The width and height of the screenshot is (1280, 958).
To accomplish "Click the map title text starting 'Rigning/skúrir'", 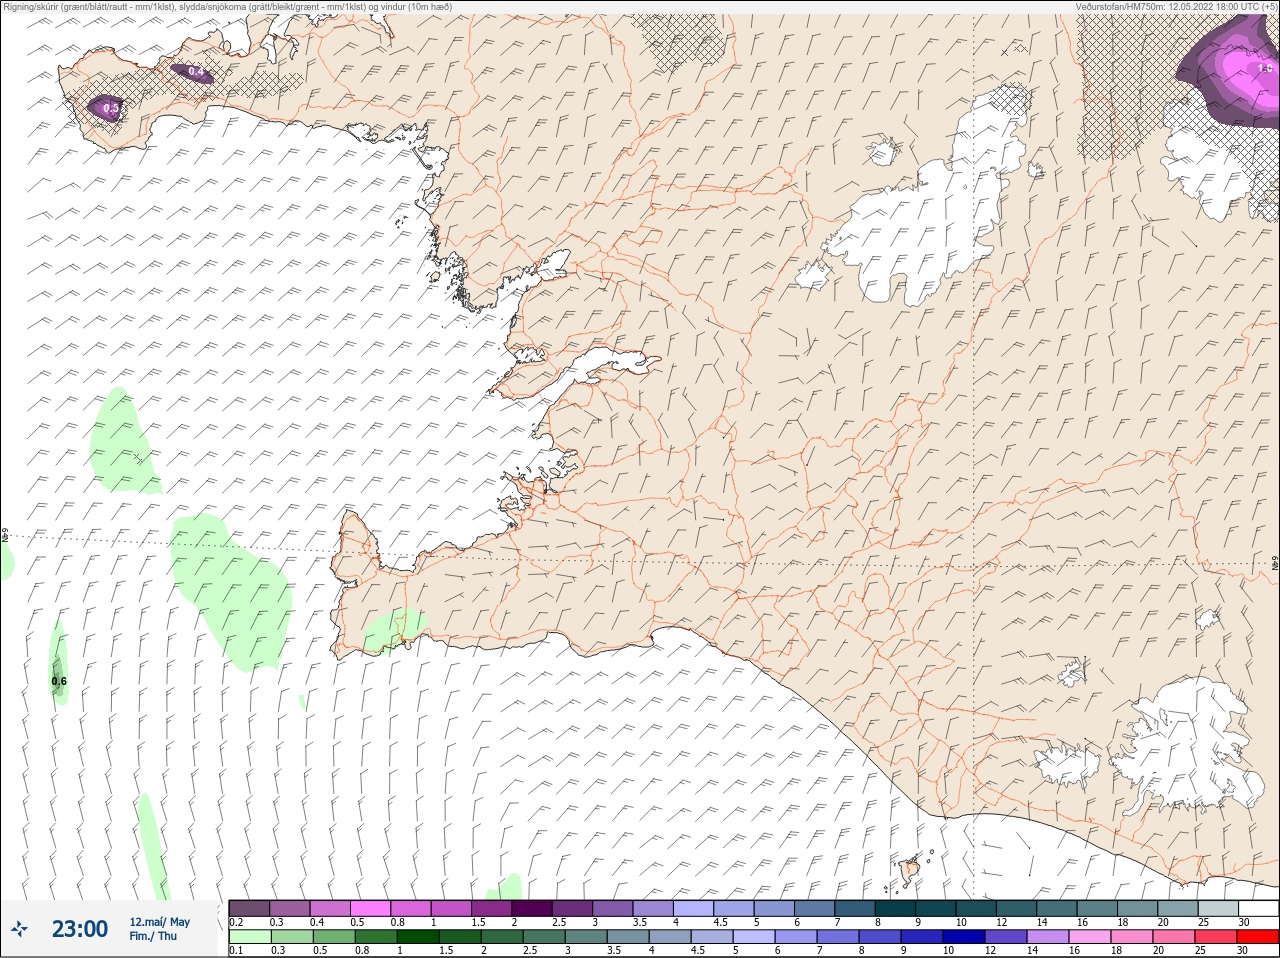I will pos(227,6).
